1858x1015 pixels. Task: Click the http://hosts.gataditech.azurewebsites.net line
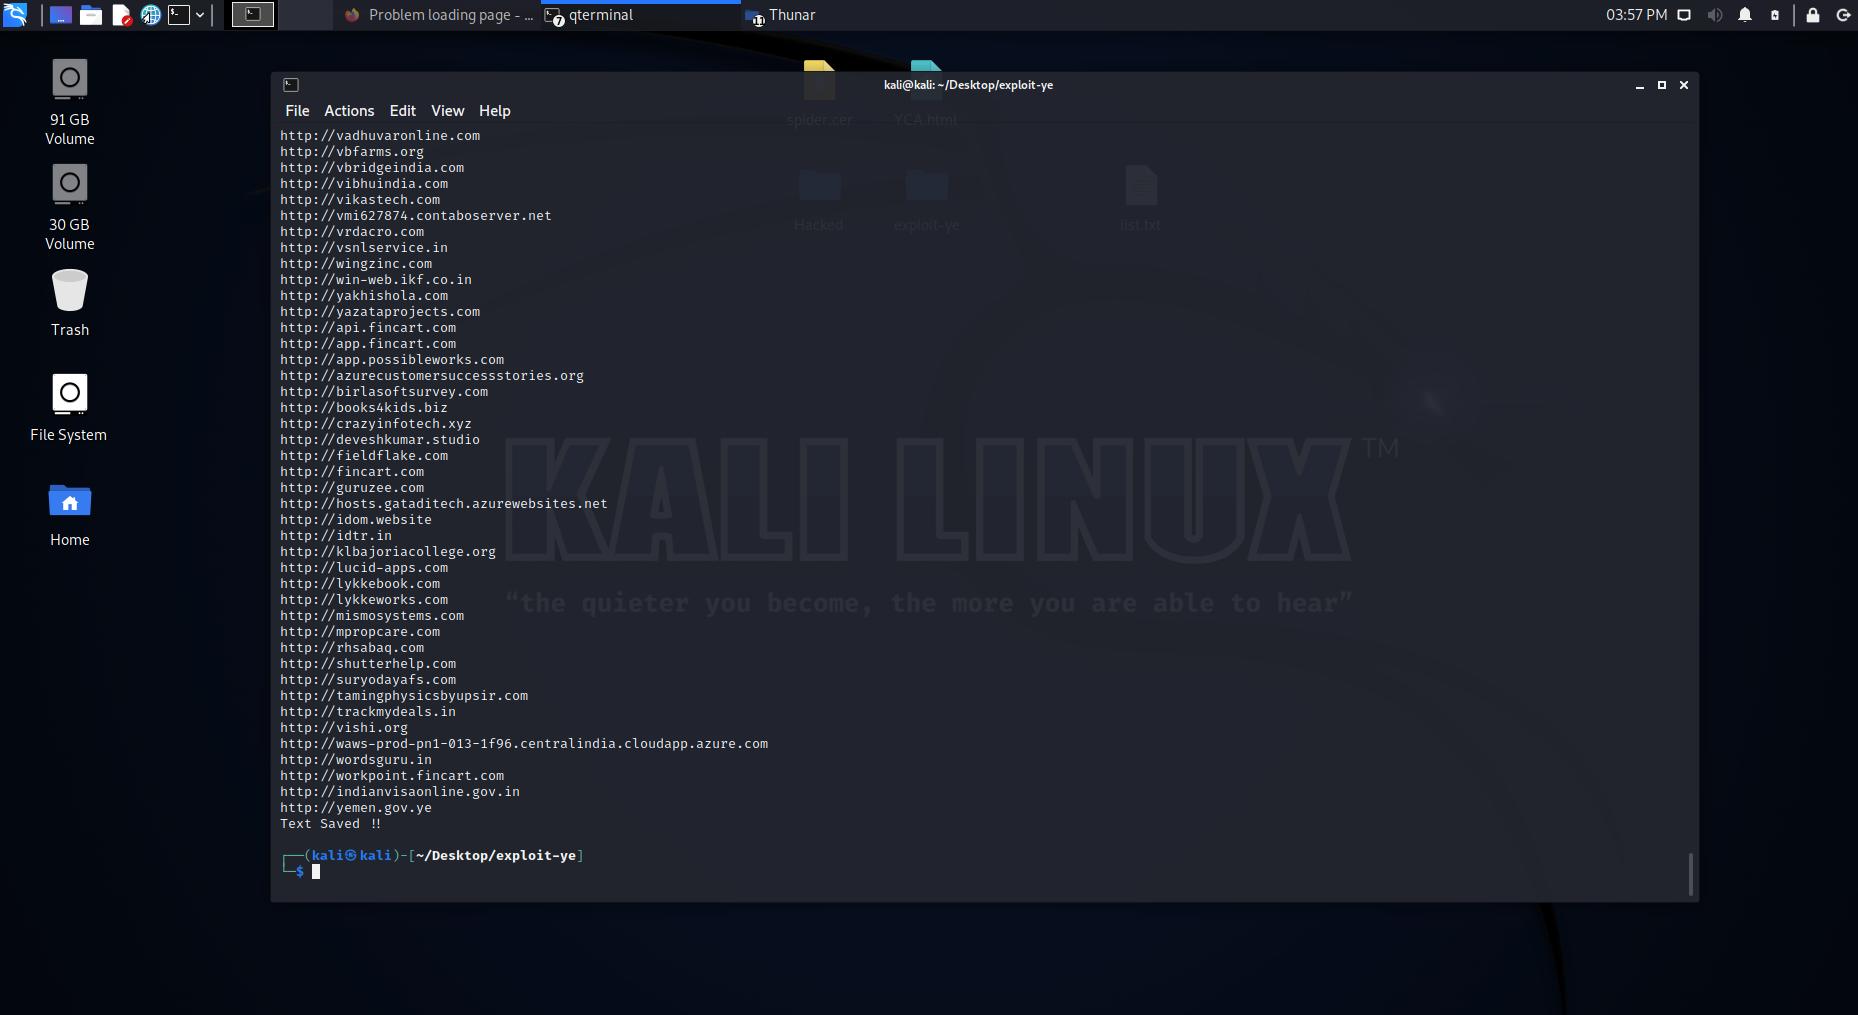(x=444, y=504)
